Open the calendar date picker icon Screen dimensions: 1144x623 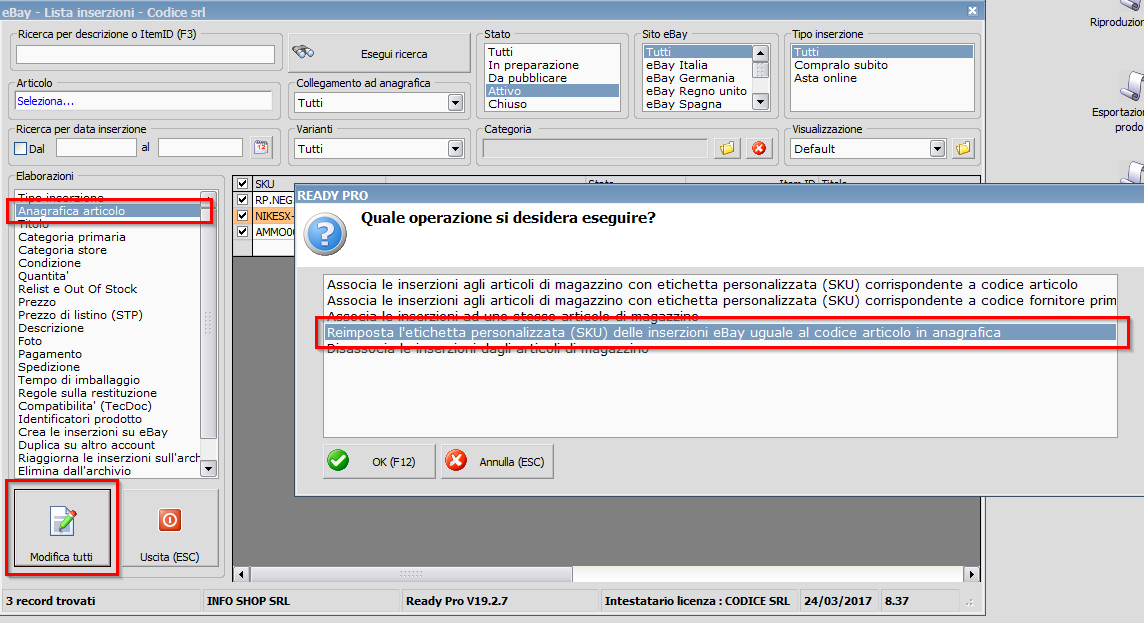pyautogui.click(x=261, y=147)
